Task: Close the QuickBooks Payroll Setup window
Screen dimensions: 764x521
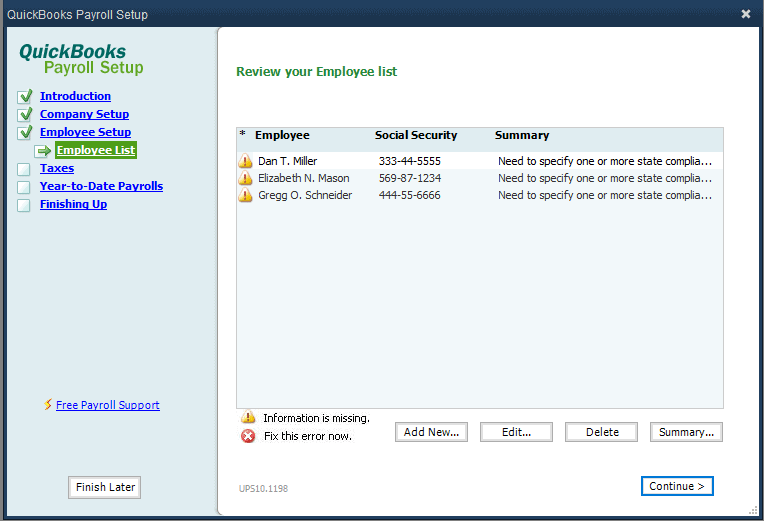Action: [745, 14]
